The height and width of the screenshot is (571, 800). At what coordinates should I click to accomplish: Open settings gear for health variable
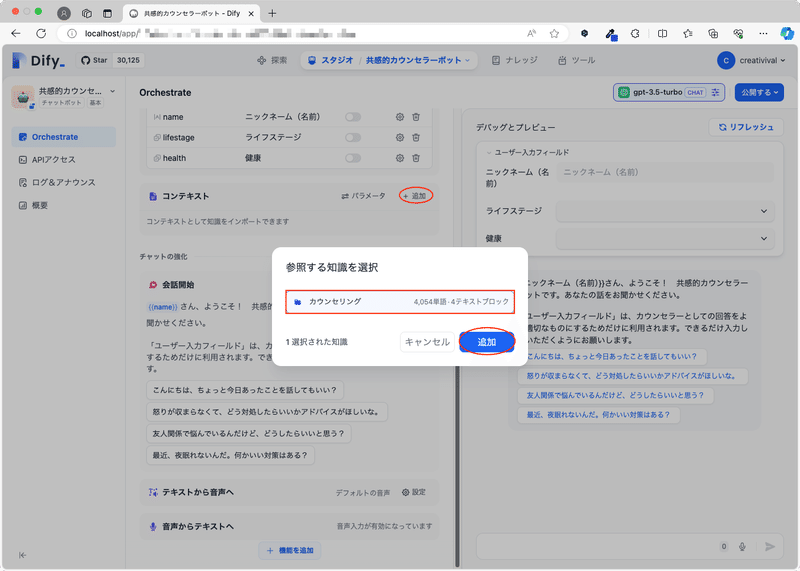pyautogui.click(x=400, y=158)
